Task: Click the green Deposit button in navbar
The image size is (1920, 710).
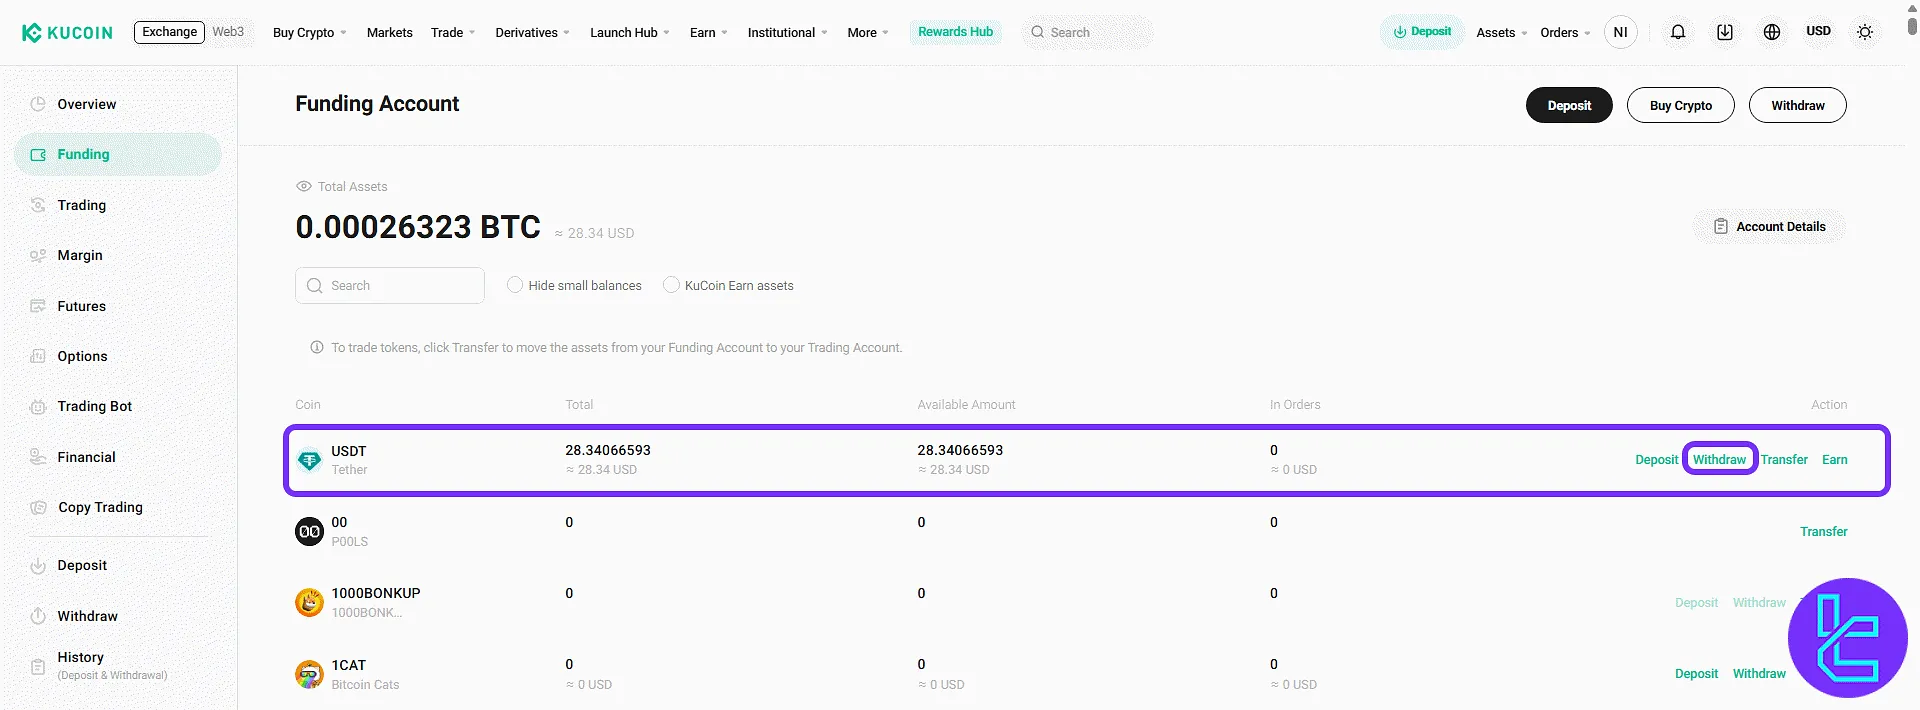Action: [1422, 32]
